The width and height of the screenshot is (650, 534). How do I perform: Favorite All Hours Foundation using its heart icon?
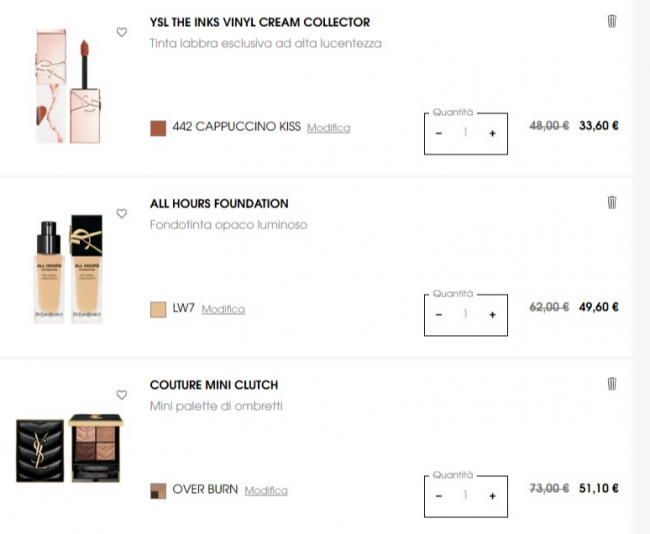click(x=121, y=214)
